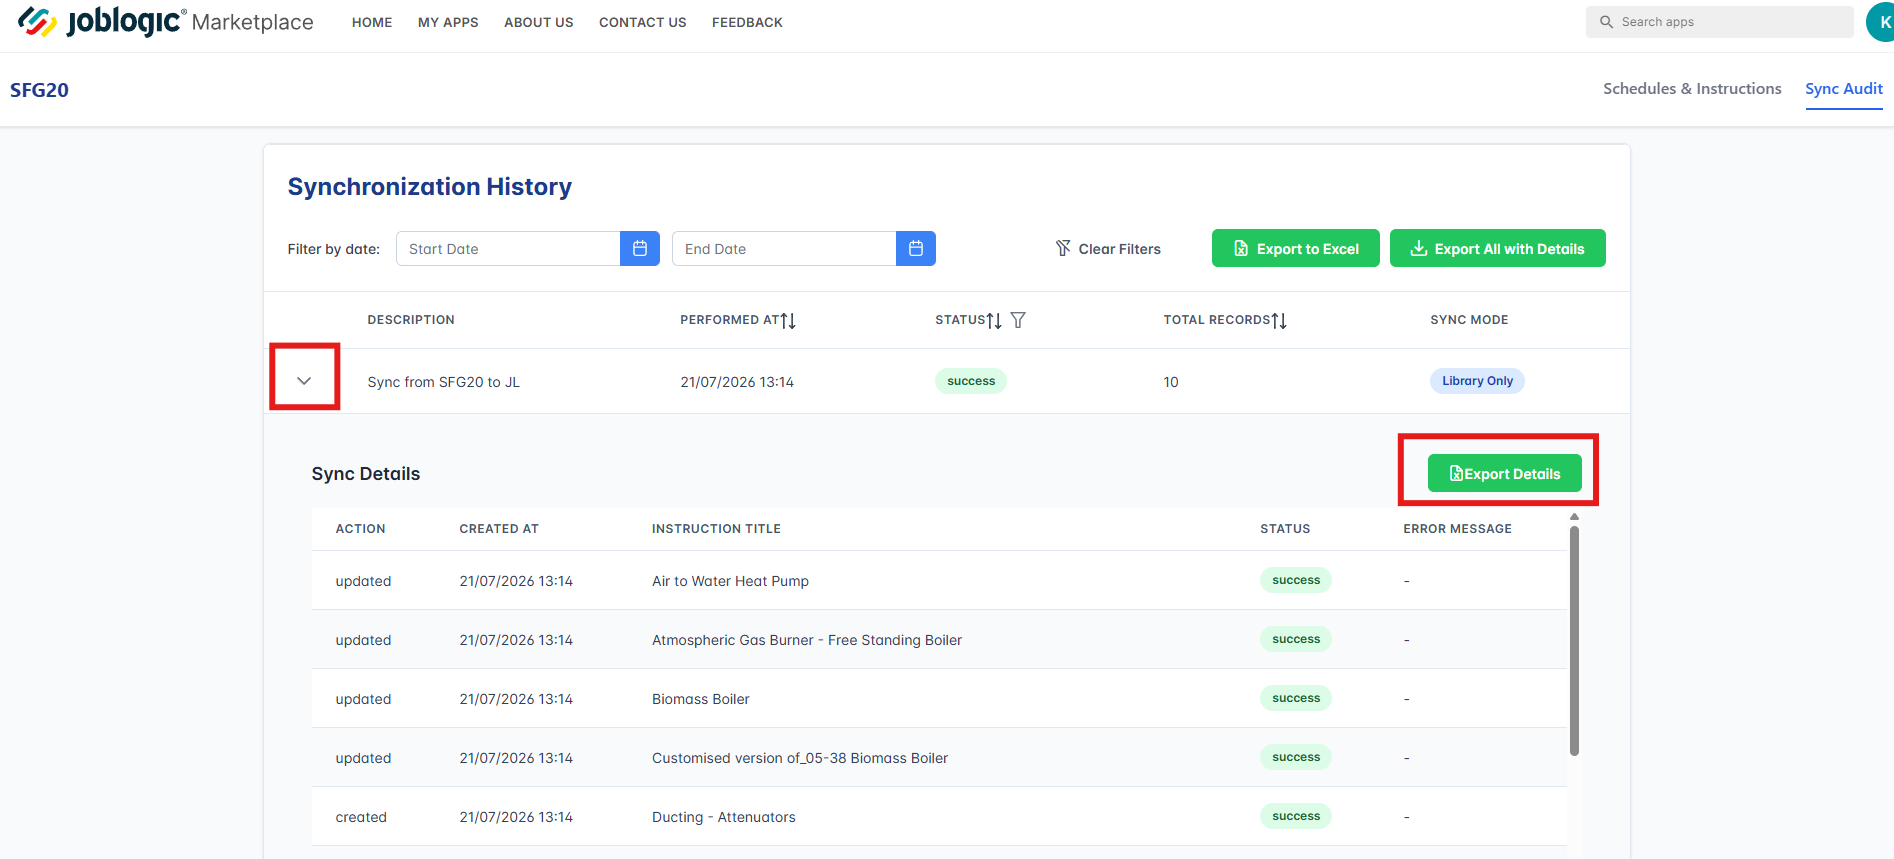Click Export Details for this sync
This screenshot has width=1894, height=859.
1505,473
